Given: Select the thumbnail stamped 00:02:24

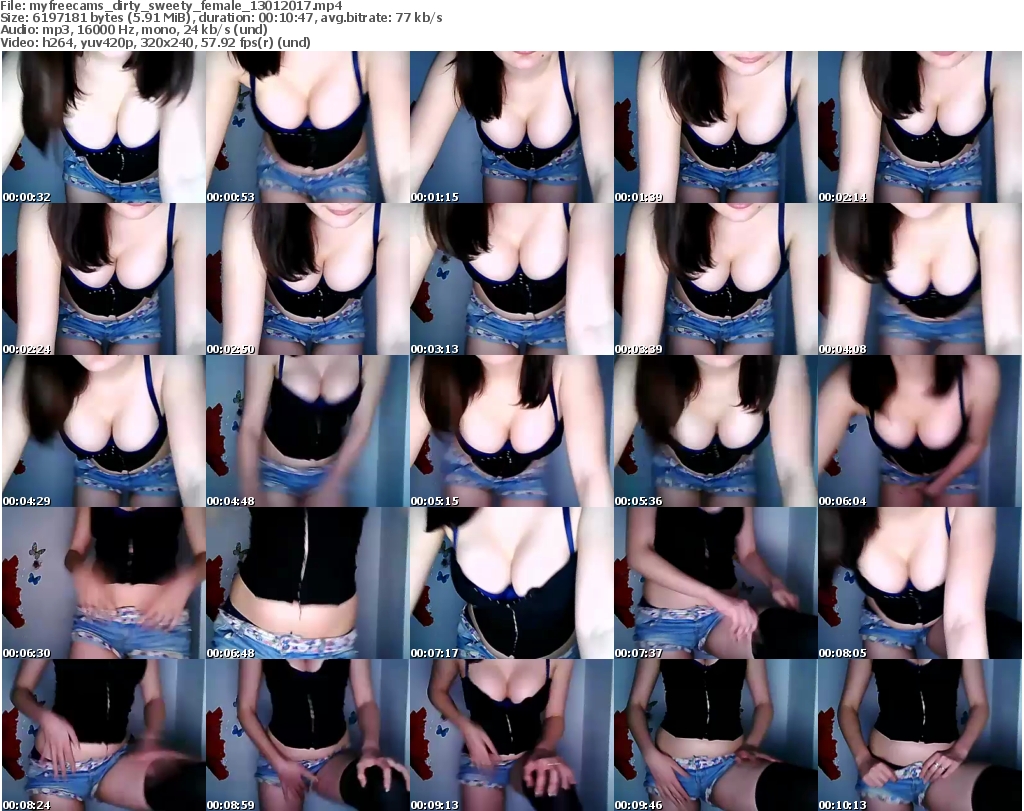Looking at the screenshot, I should [x=103, y=279].
